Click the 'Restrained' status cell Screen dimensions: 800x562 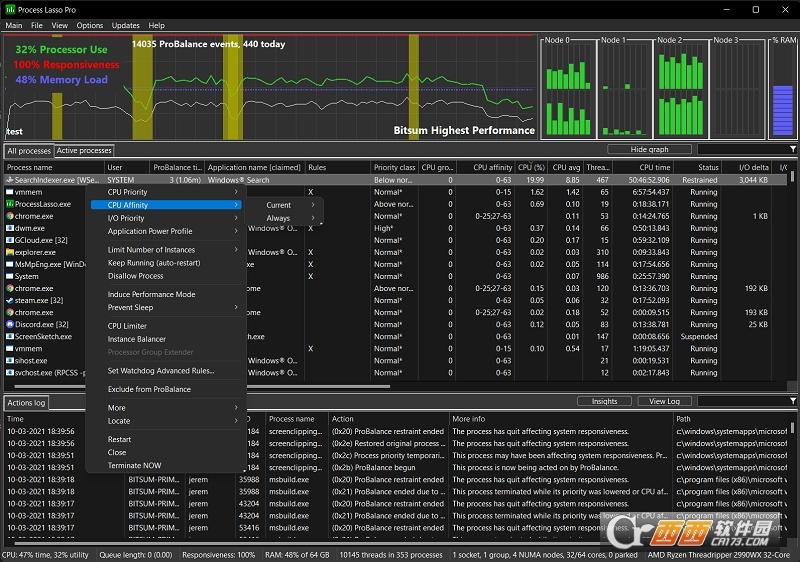[699, 180]
